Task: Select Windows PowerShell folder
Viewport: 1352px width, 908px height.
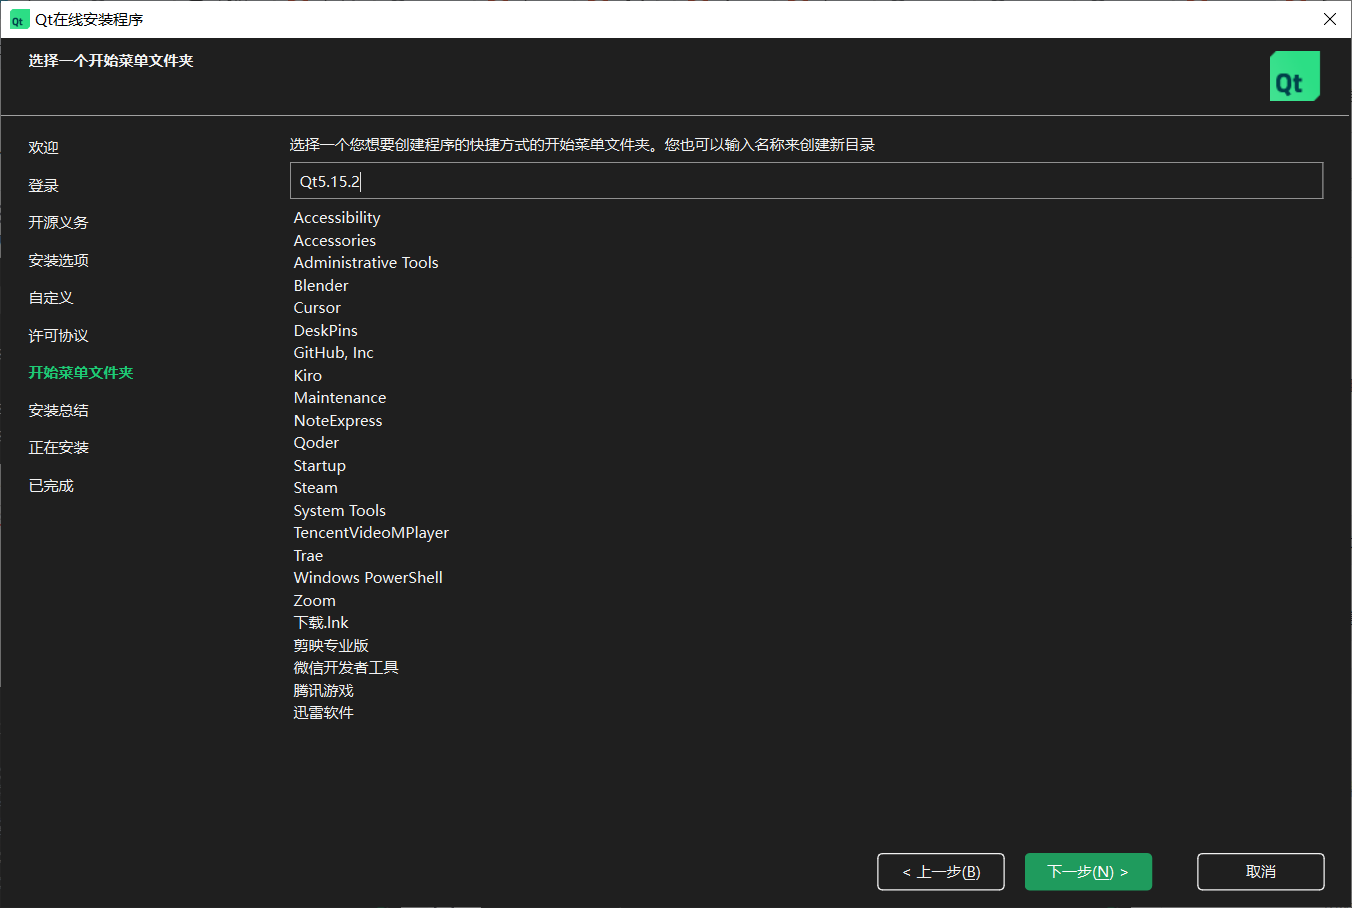Action: point(368,578)
